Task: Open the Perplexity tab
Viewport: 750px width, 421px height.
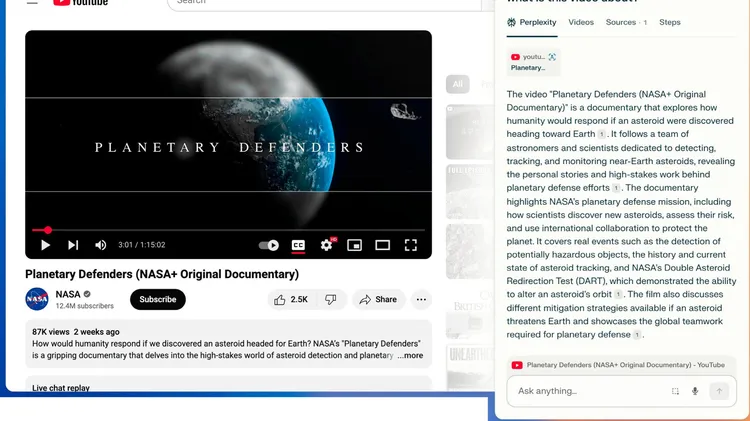Action: click(x=531, y=22)
